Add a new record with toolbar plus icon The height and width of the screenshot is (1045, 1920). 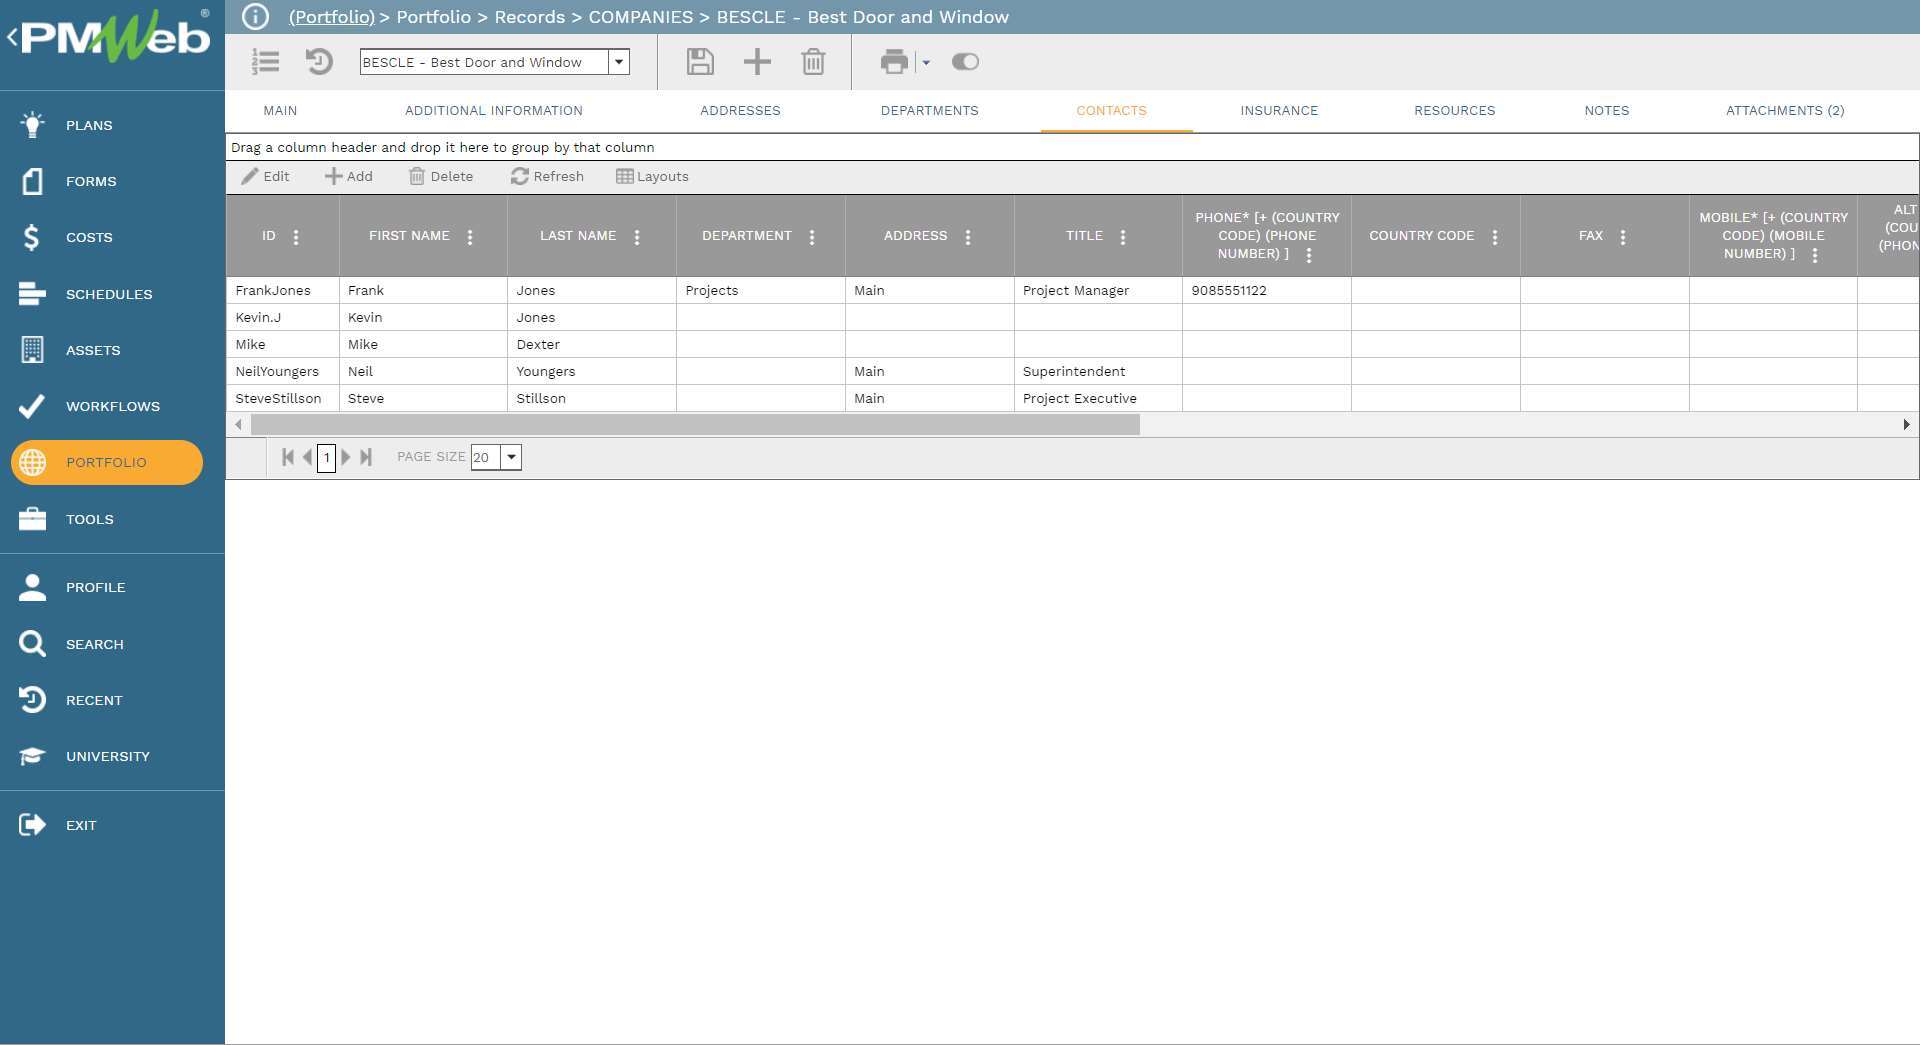(757, 62)
